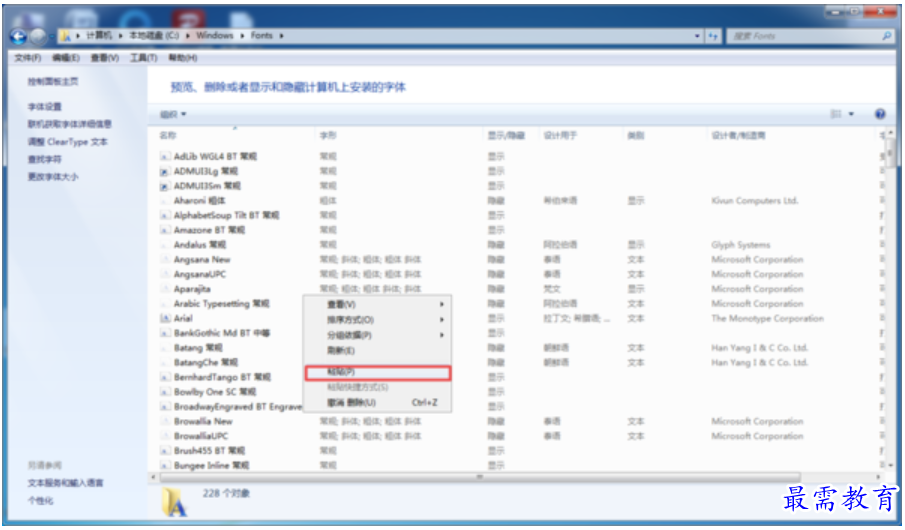The width and height of the screenshot is (905, 530).
Task: Click the font icon of AlphabetSoup Tilt BT
Action: pos(164,215)
